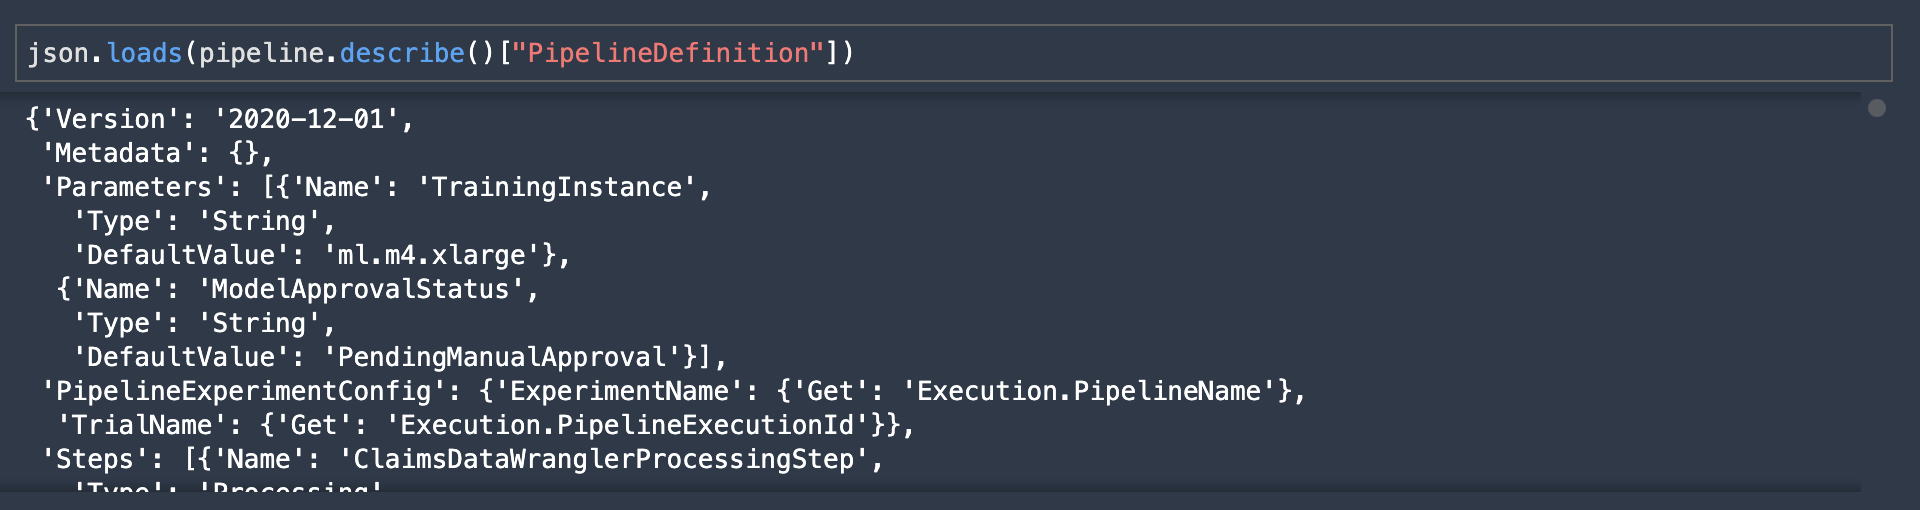Click inside the json.loads code cell
Image resolution: width=1920 pixels, height=510 pixels.
tap(954, 53)
